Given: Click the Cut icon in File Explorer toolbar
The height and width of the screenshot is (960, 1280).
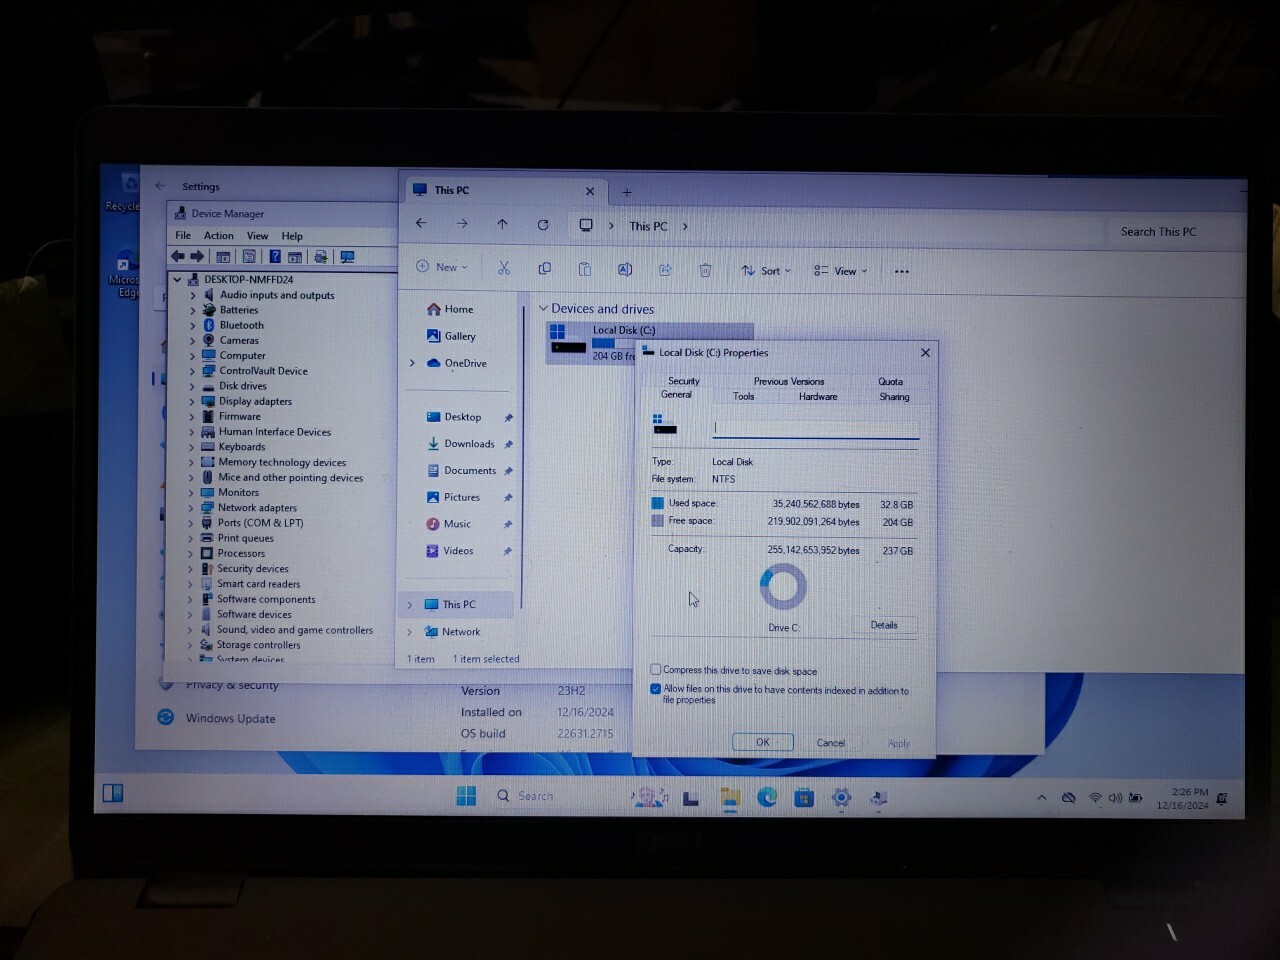Looking at the screenshot, I should 504,268.
